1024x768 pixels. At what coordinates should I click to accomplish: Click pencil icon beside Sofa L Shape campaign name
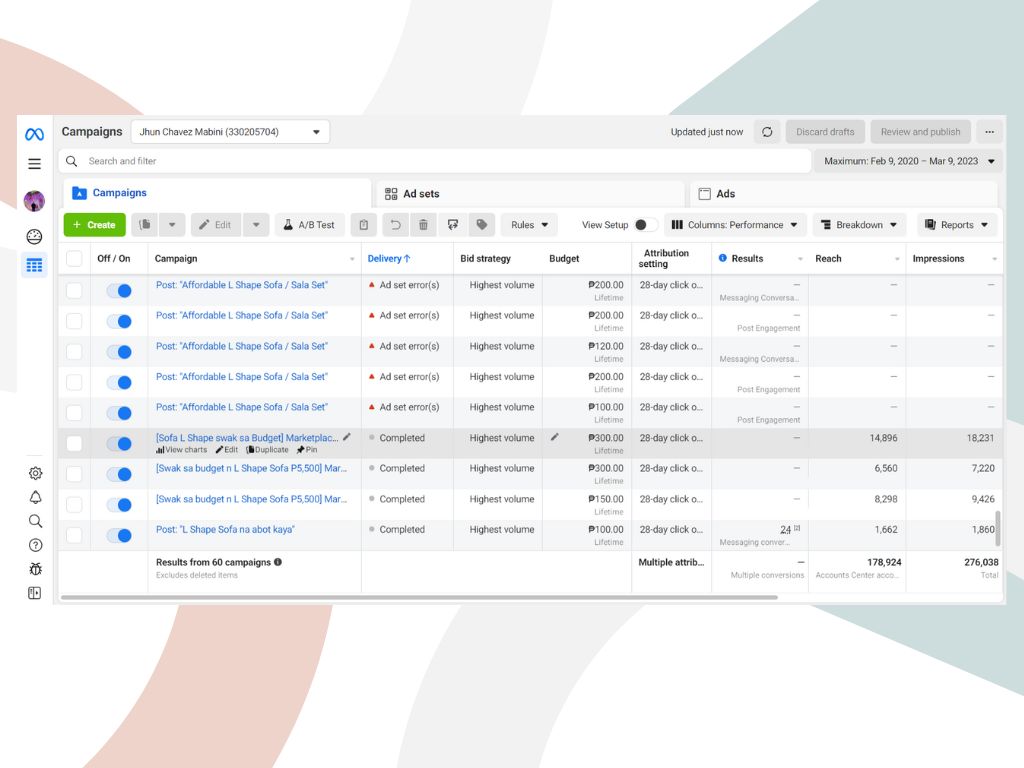click(347, 437)
